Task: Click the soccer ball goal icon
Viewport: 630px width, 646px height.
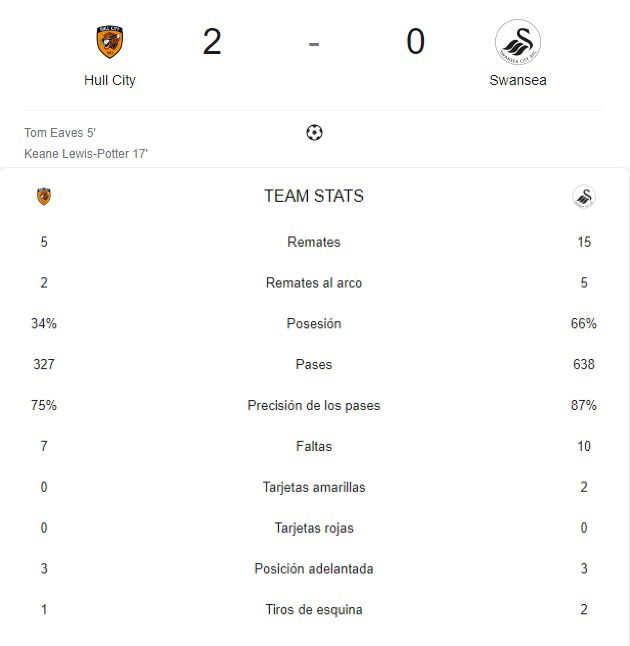Action: click(314, 133)
